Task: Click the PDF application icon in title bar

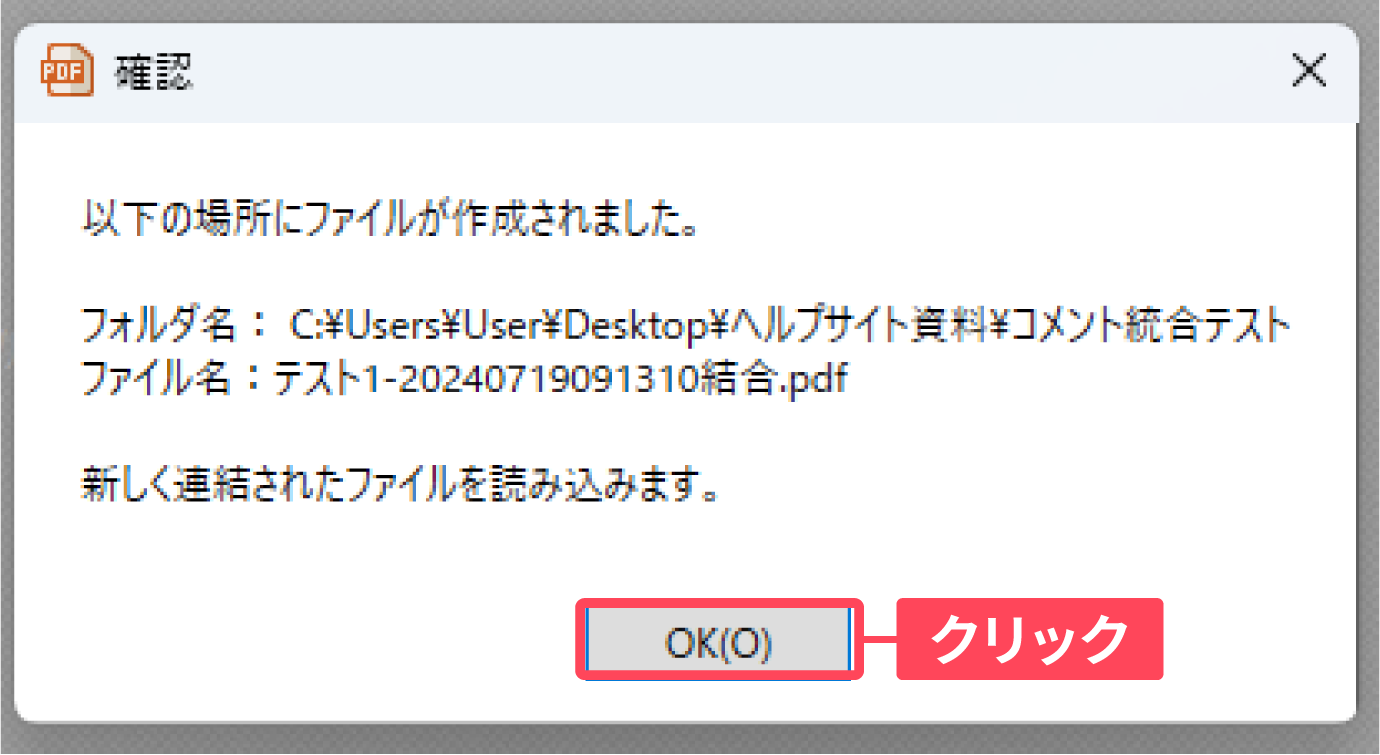Action: point(66,73)
